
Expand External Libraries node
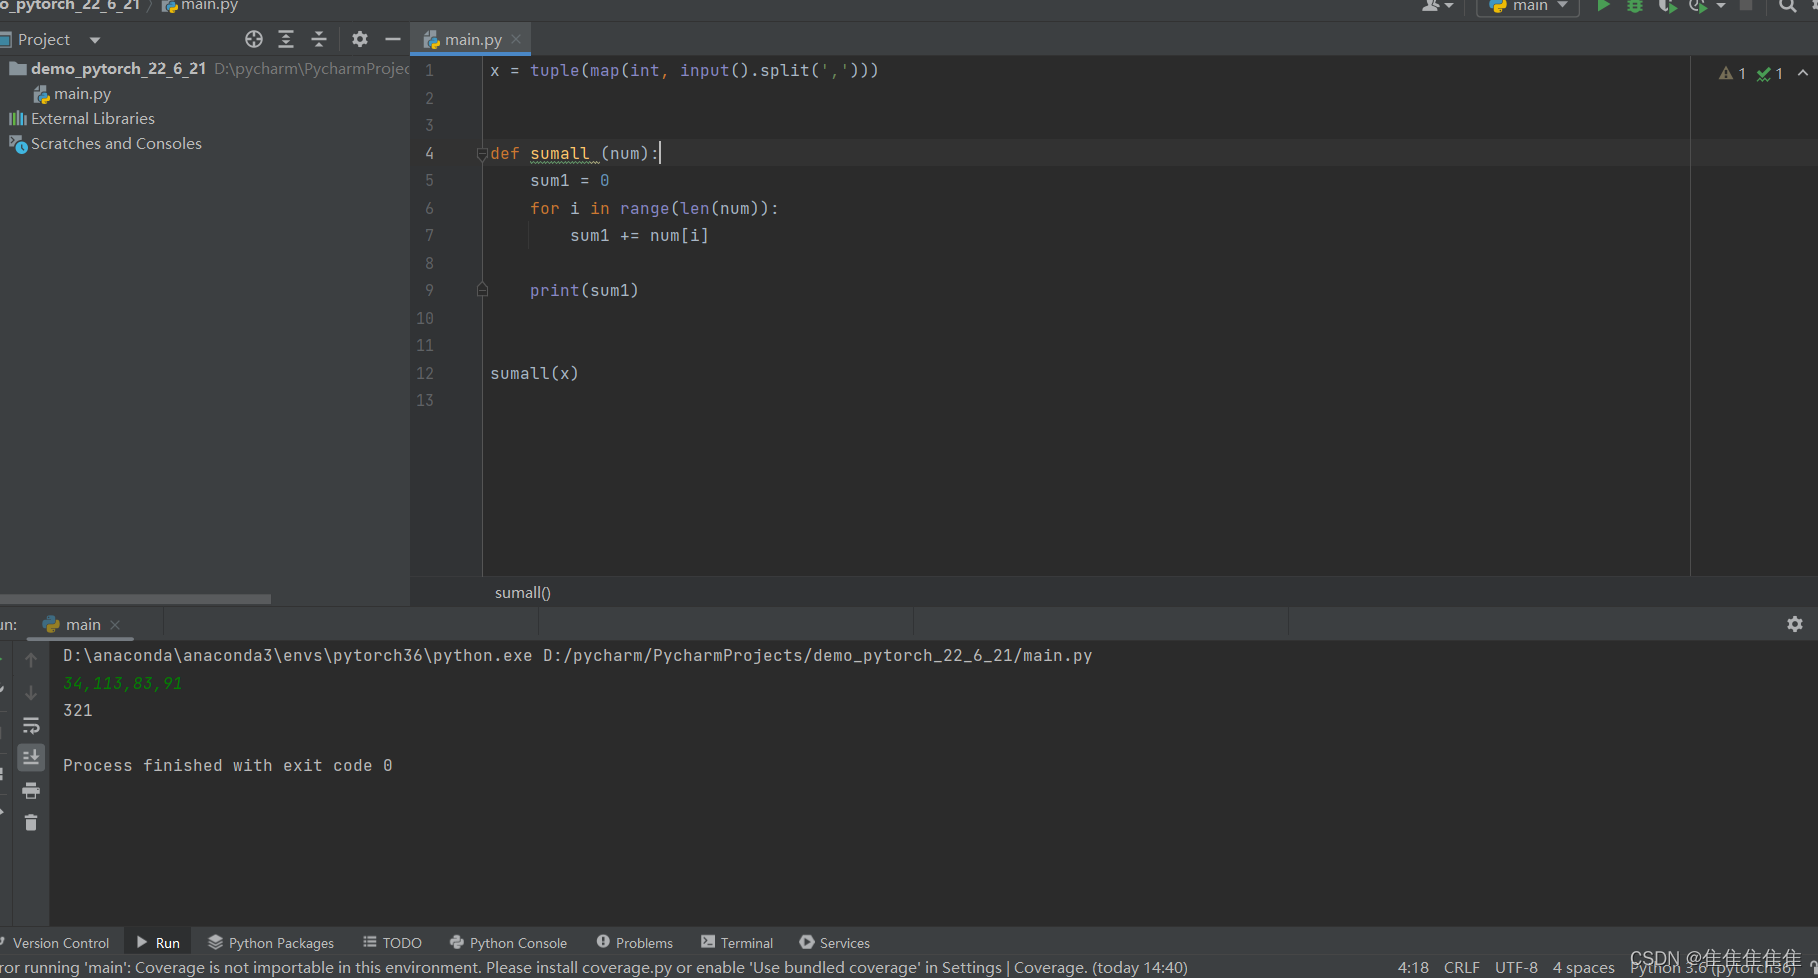point(92,118)
